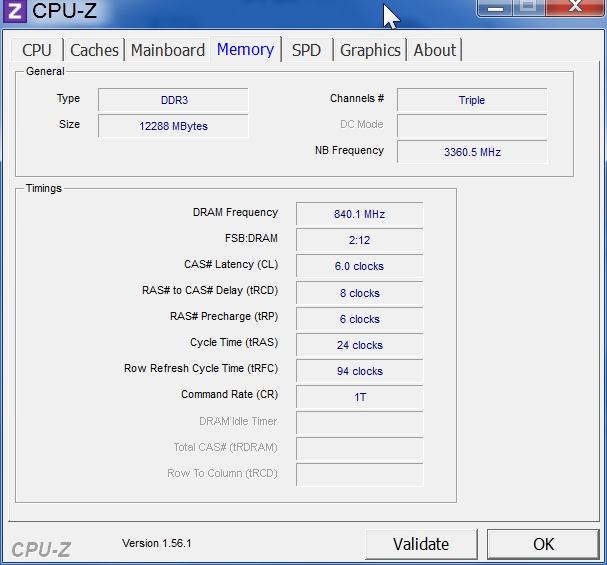
Task: Click the empty DRAM Idle Timer field
Action: point(359,423)
